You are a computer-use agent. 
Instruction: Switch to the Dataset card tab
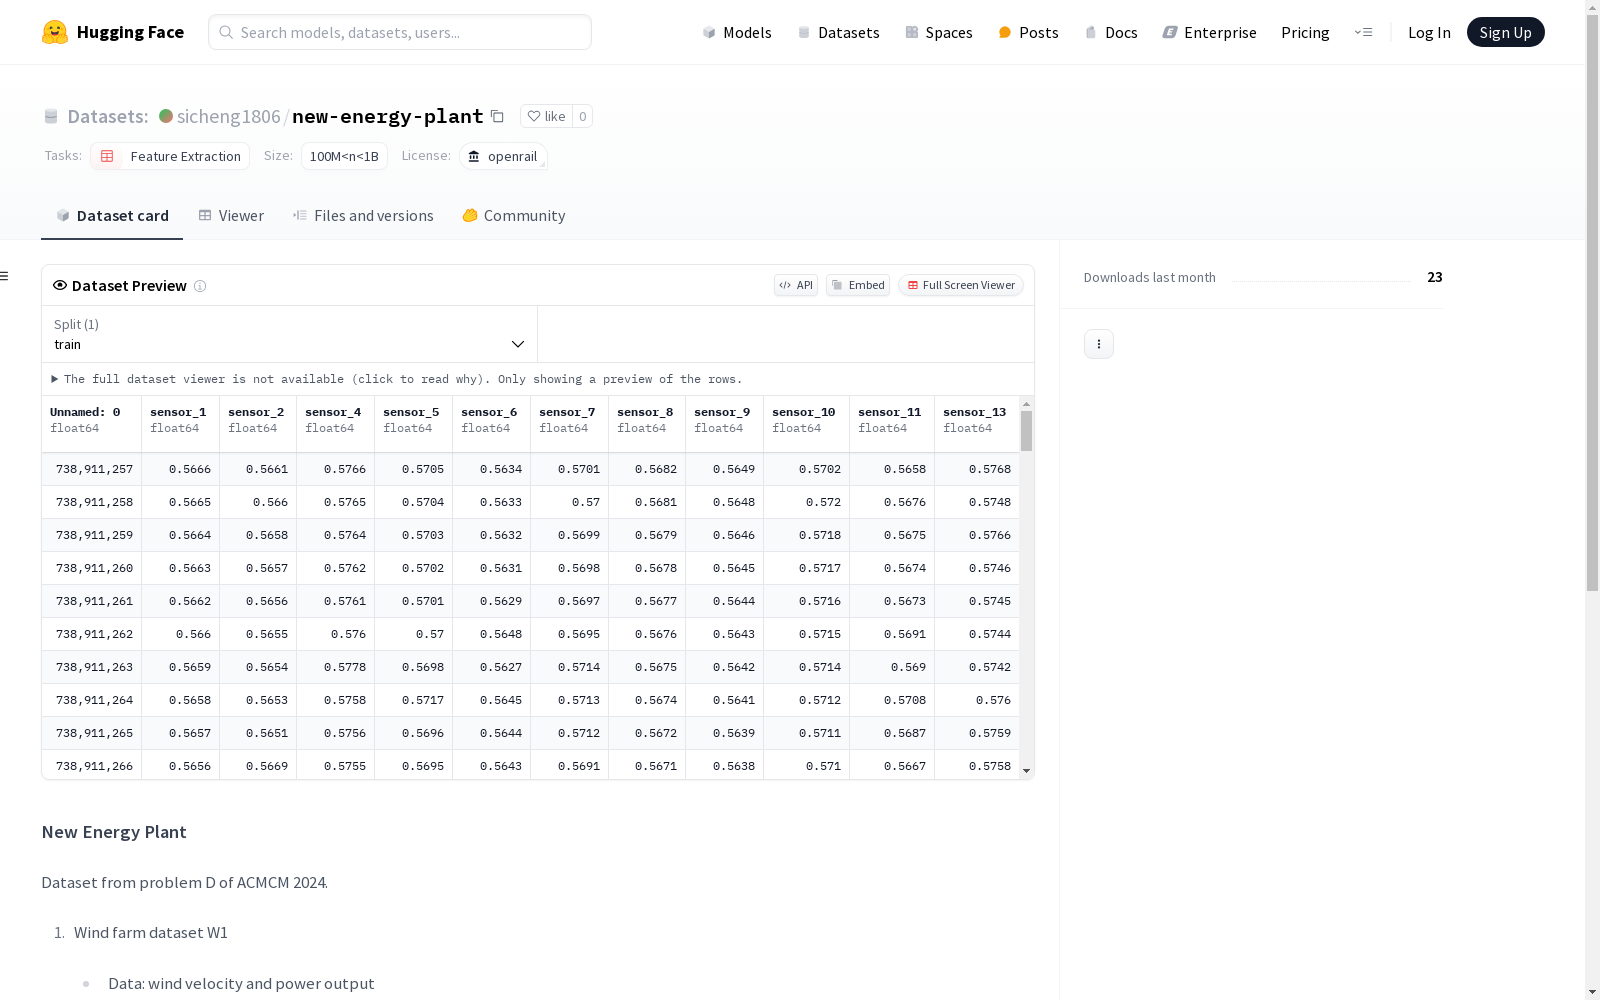112,216
